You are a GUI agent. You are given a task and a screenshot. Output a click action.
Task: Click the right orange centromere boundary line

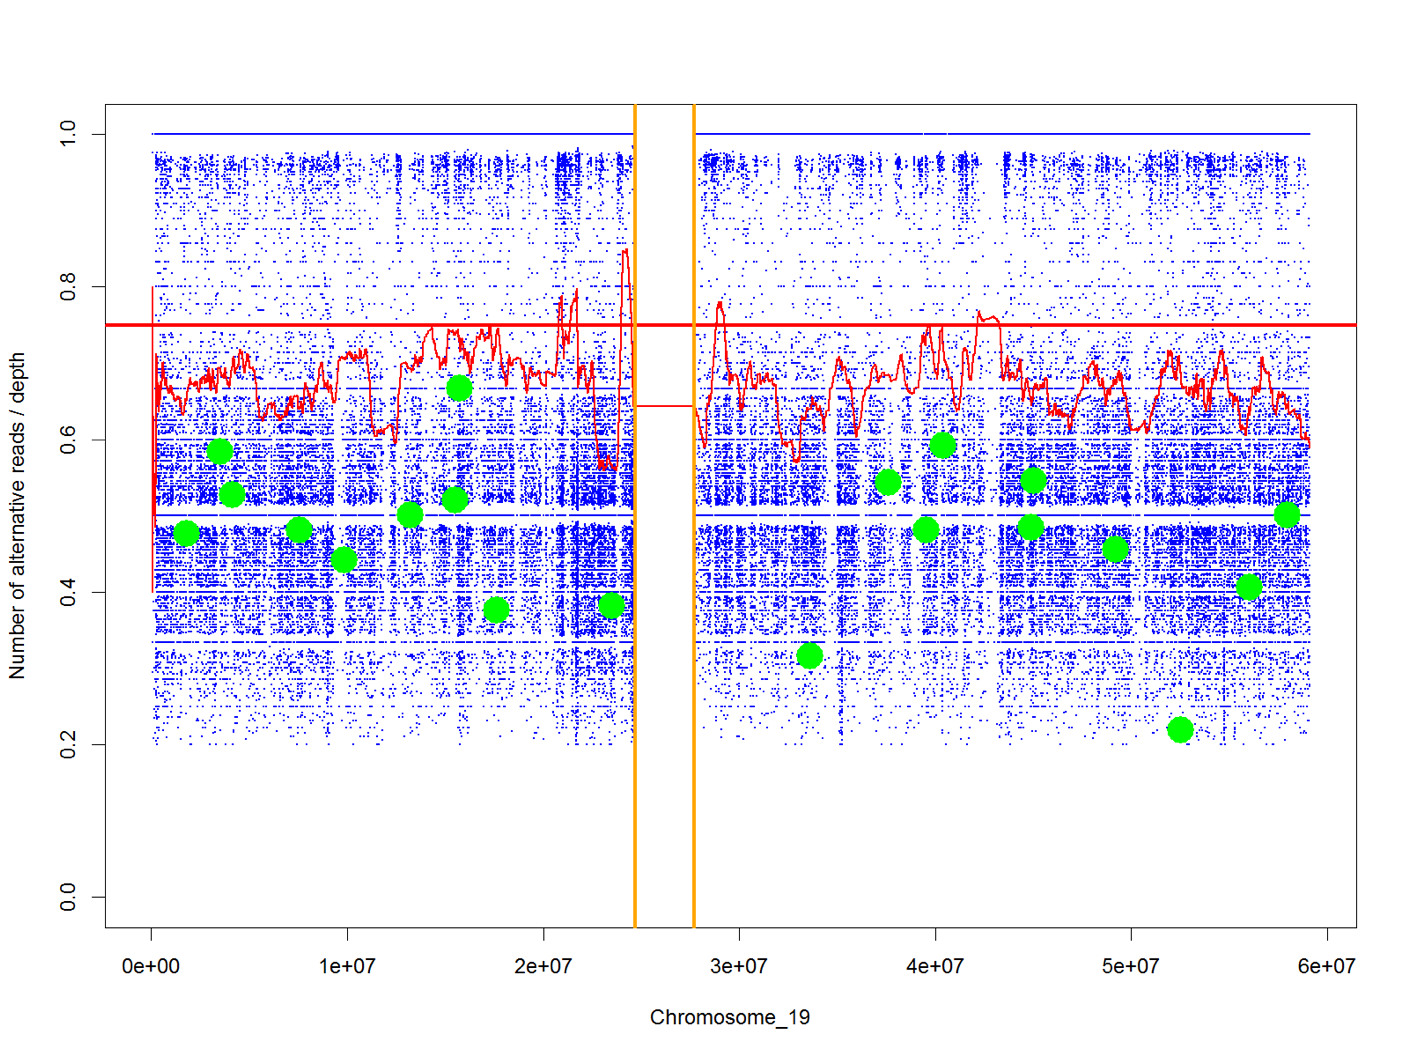pos(694,500)
